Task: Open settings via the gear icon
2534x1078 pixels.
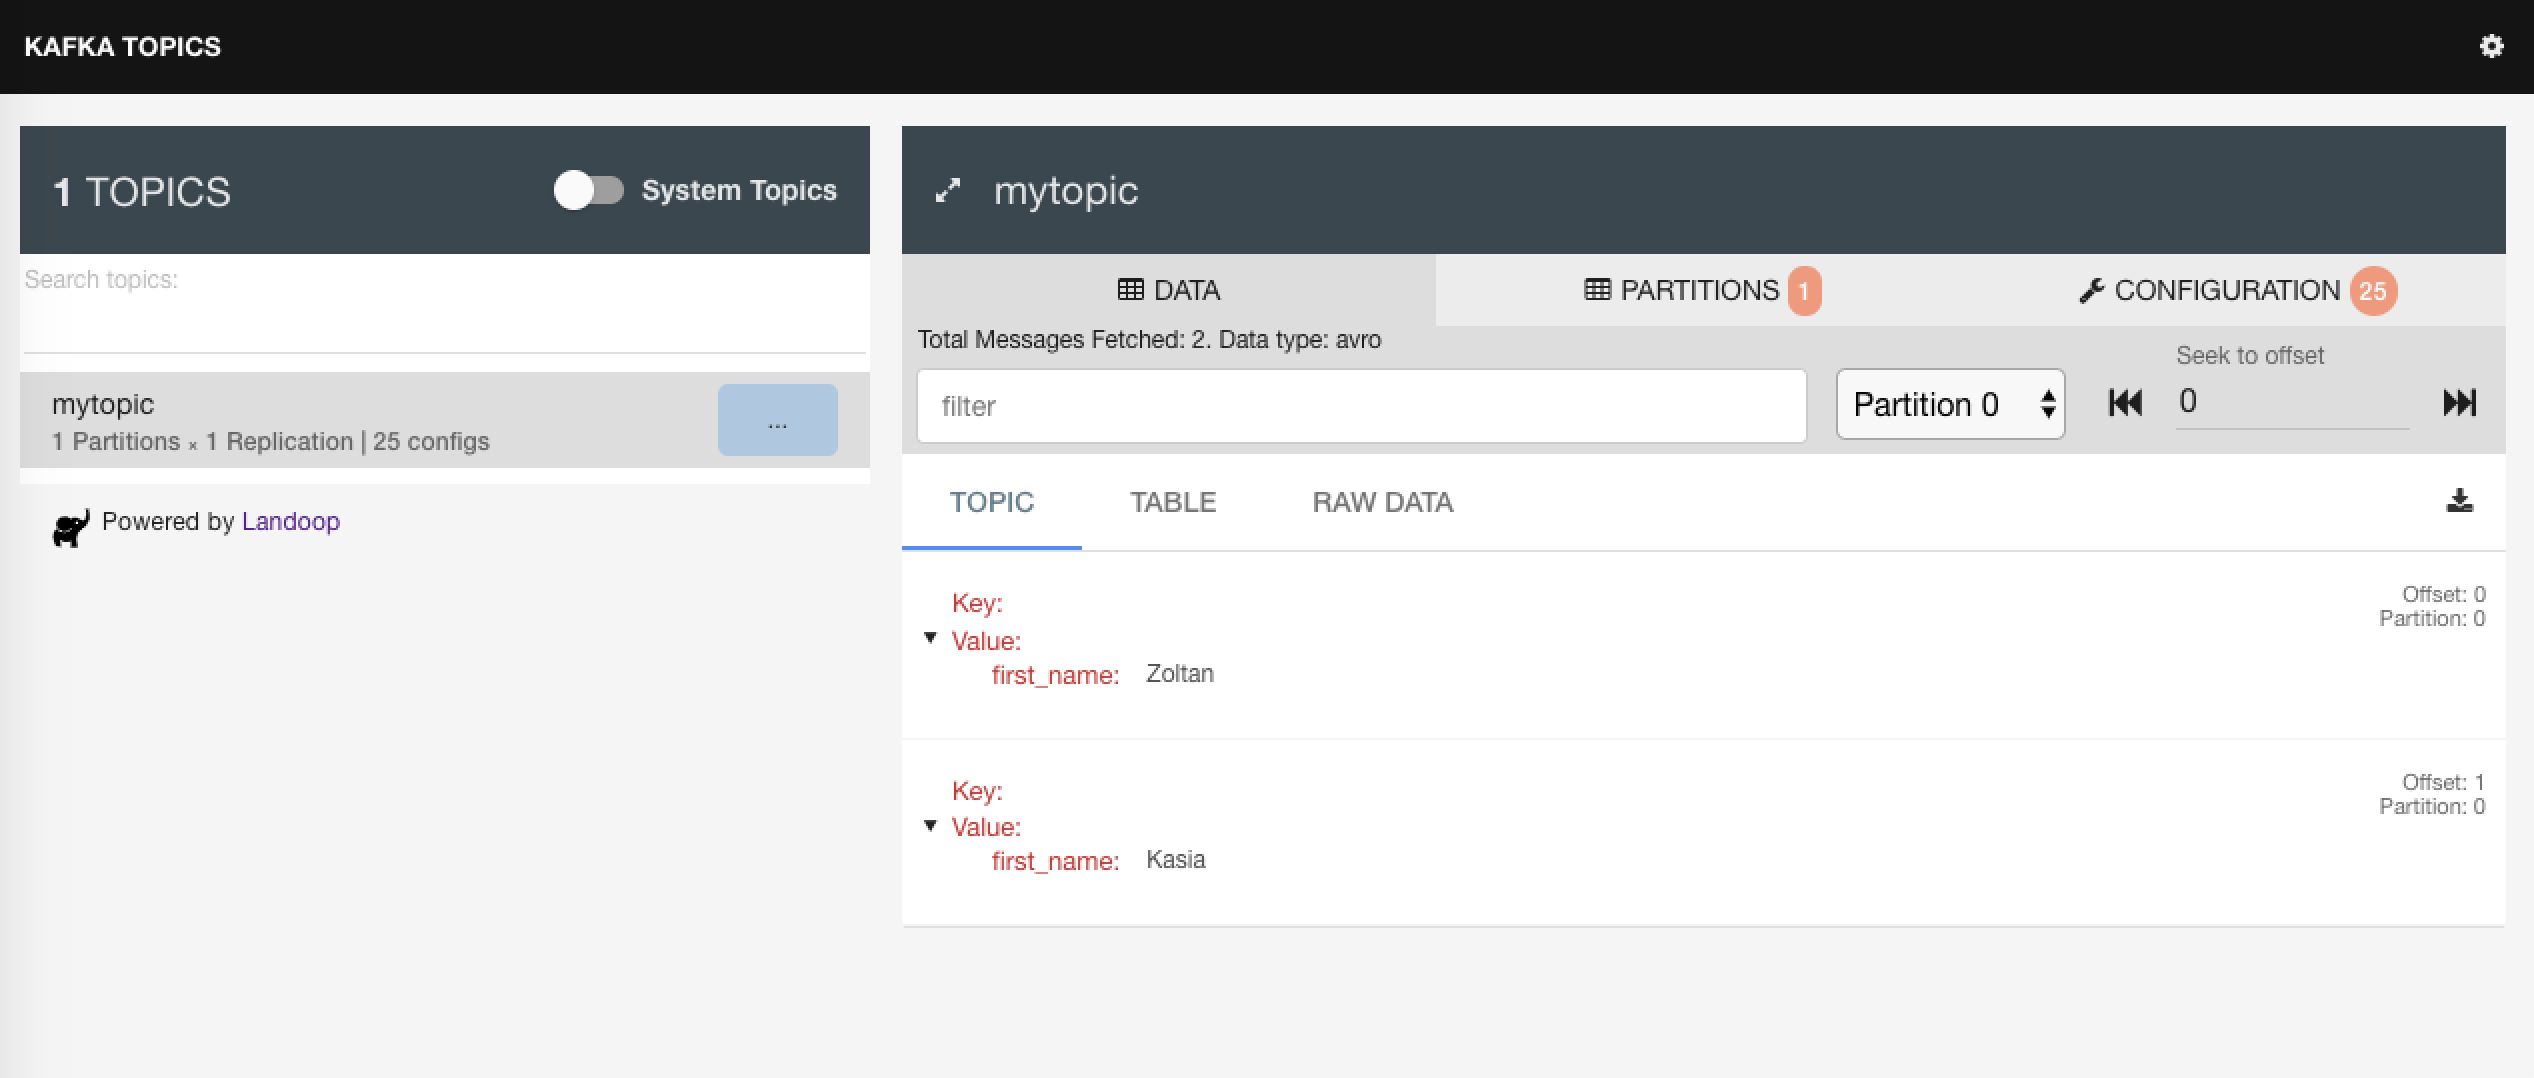Action: point(2491,46)
